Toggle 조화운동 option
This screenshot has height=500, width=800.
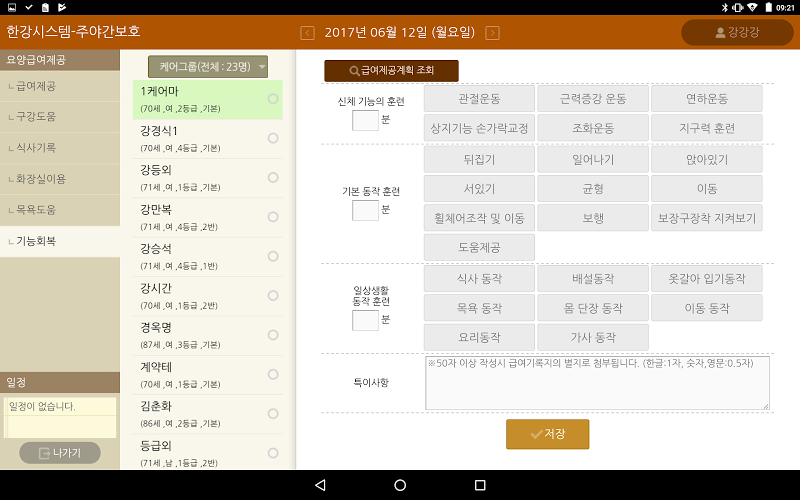593,128
